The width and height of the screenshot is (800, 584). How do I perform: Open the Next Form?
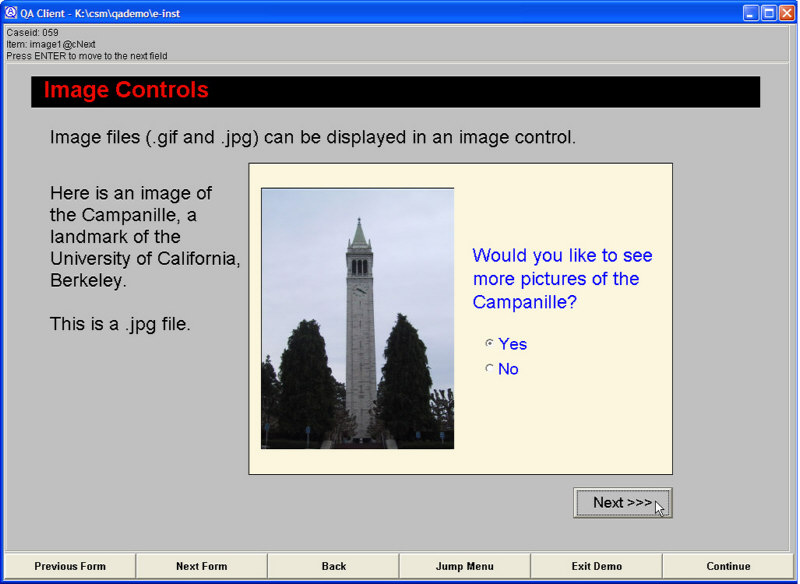(x=202, y=566)
